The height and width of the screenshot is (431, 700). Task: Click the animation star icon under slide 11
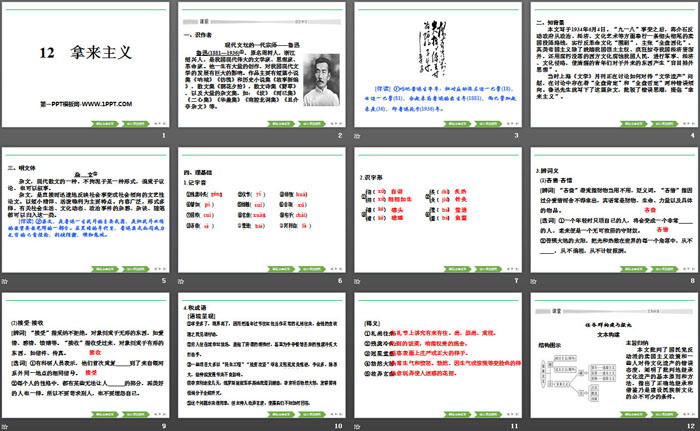(357, 427)
